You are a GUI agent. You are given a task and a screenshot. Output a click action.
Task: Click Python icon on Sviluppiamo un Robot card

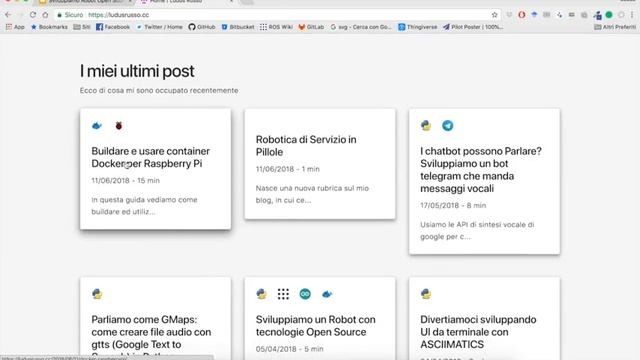(262, 294)
